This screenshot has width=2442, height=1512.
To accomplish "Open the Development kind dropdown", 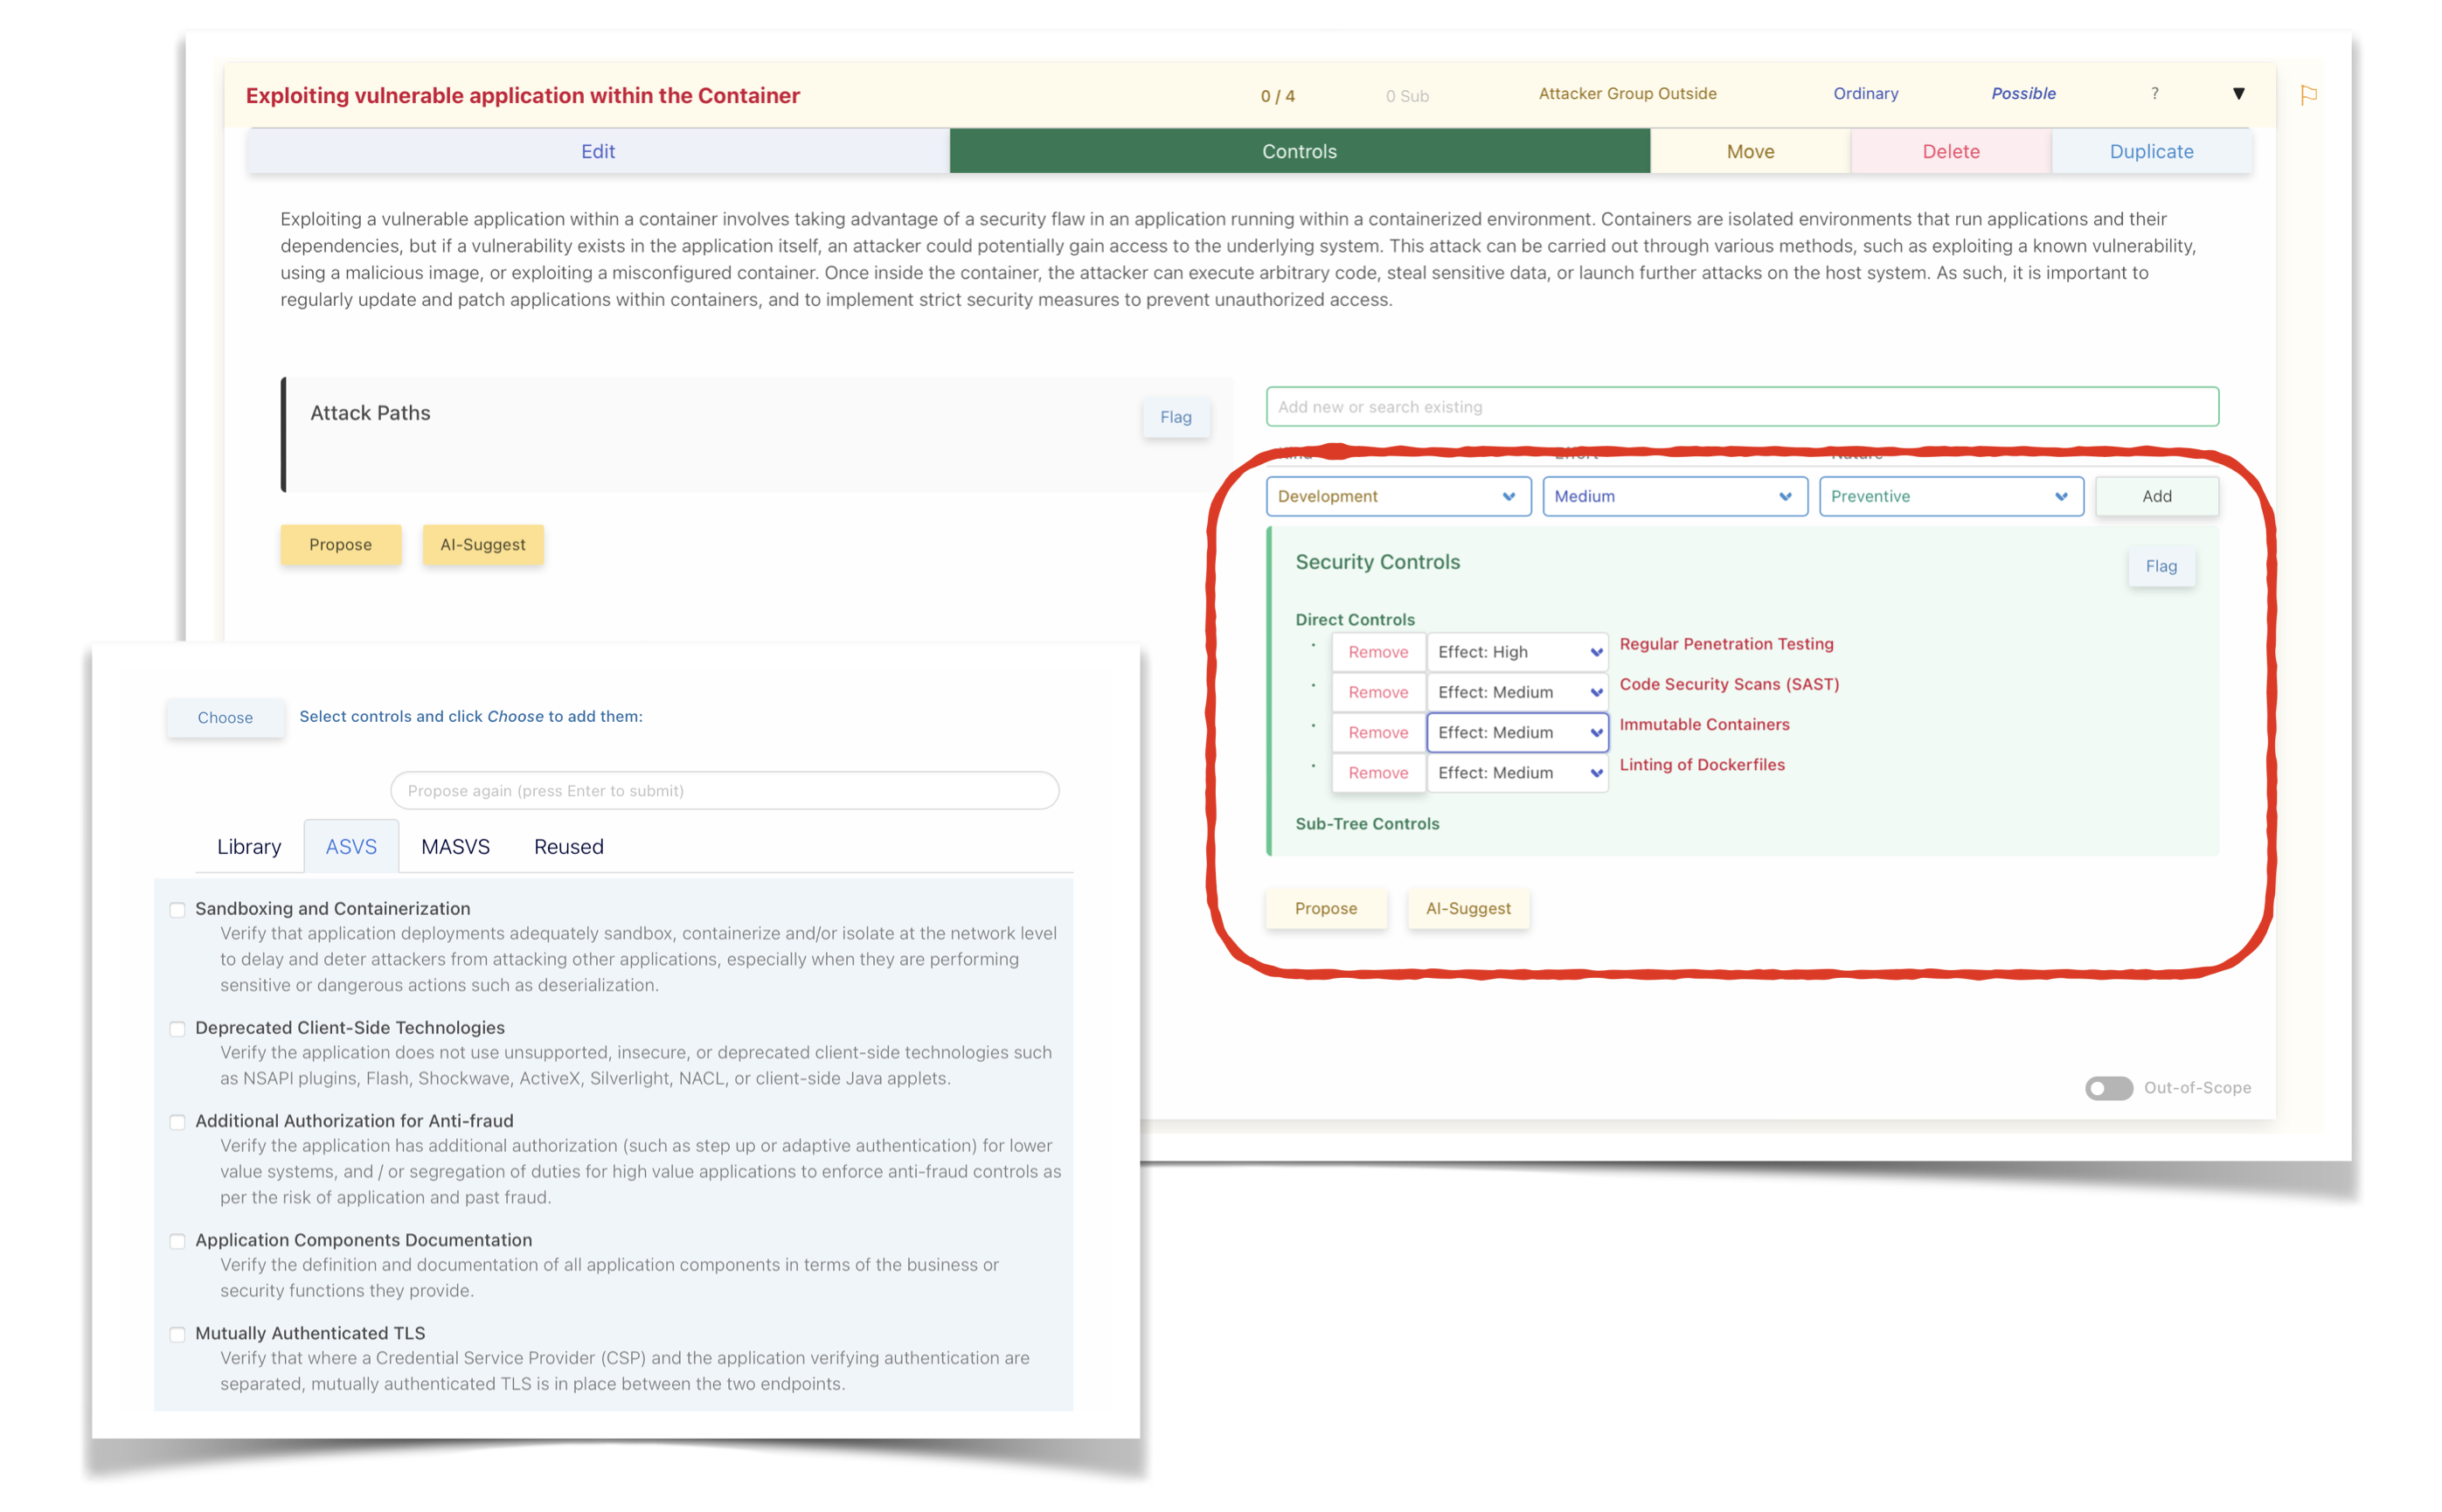I will [1397, 496].
